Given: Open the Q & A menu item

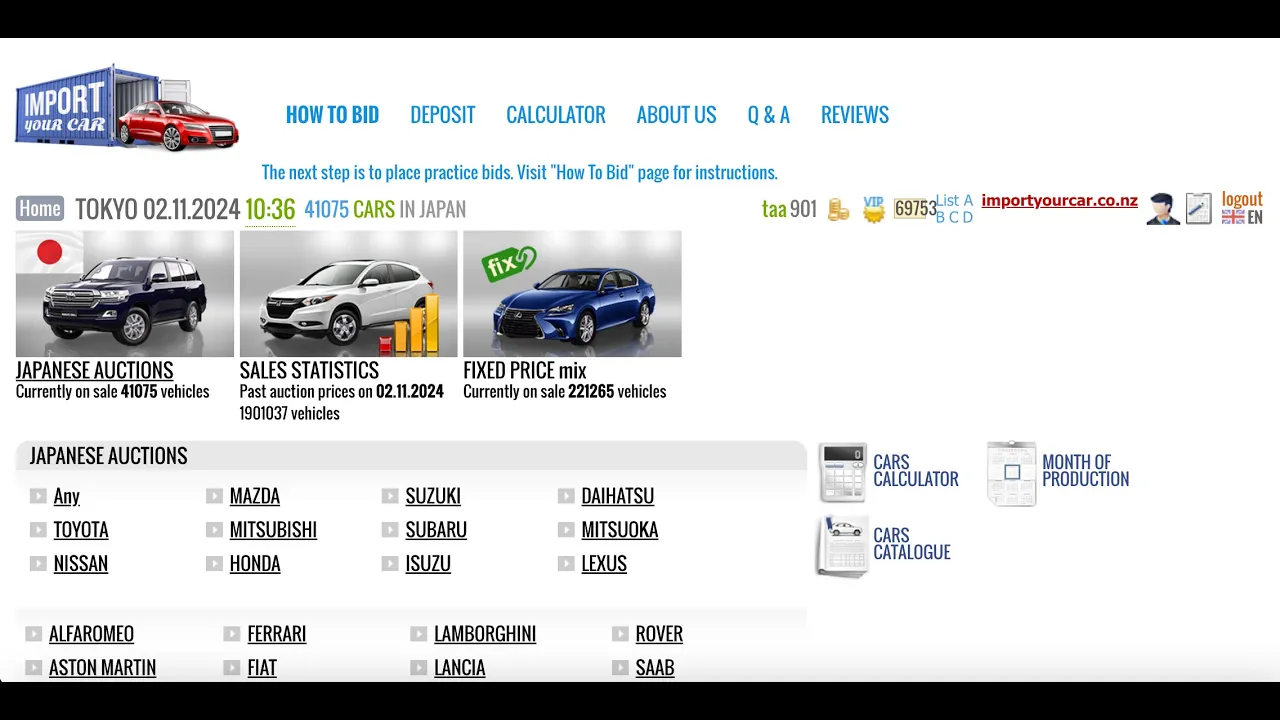Looking at the screenshot, I should (768, 115).
